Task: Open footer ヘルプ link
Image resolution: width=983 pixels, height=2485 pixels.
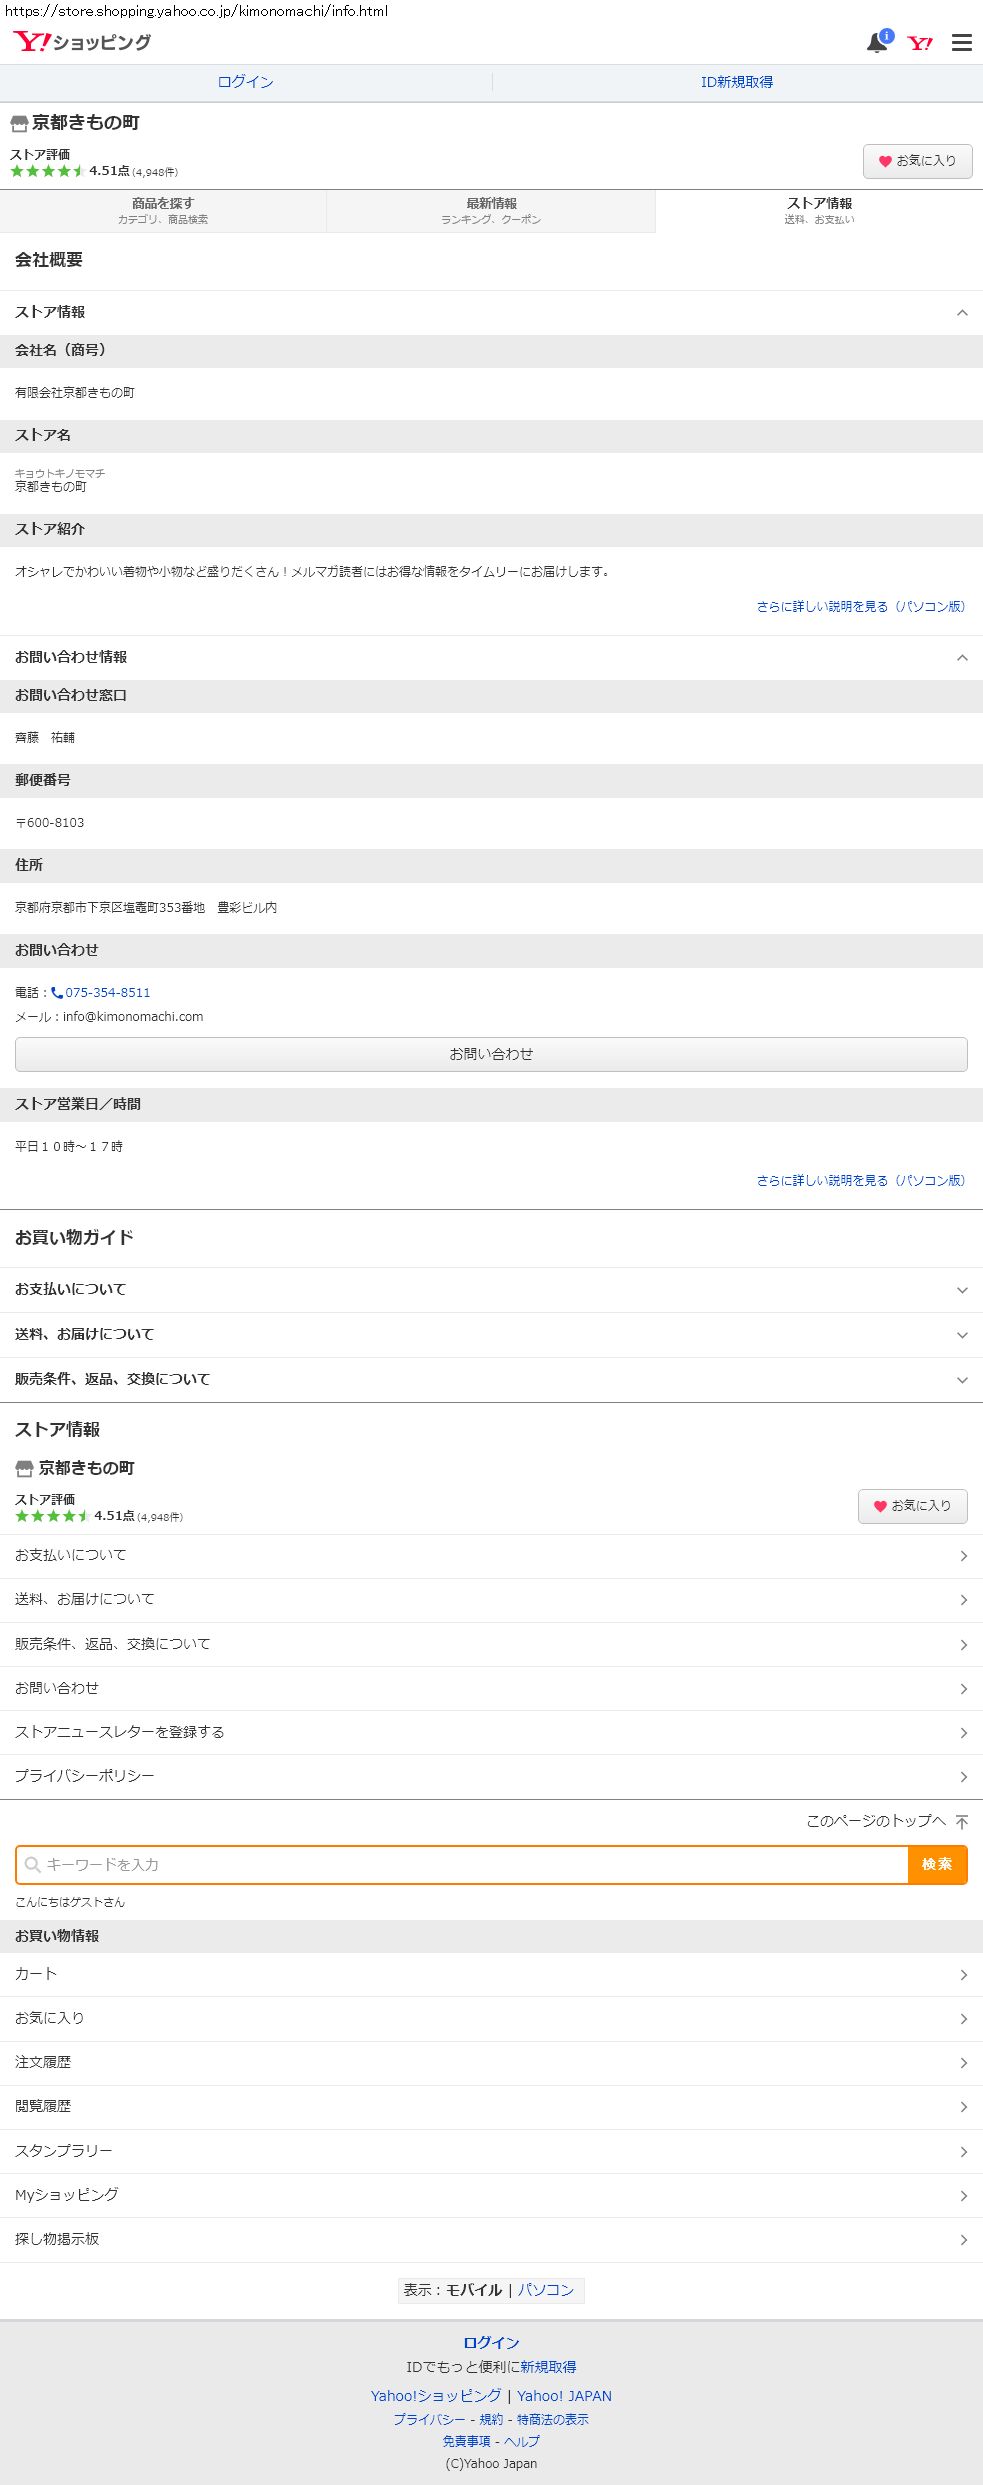Action: pyautogui.click(x=522, y=2442)
